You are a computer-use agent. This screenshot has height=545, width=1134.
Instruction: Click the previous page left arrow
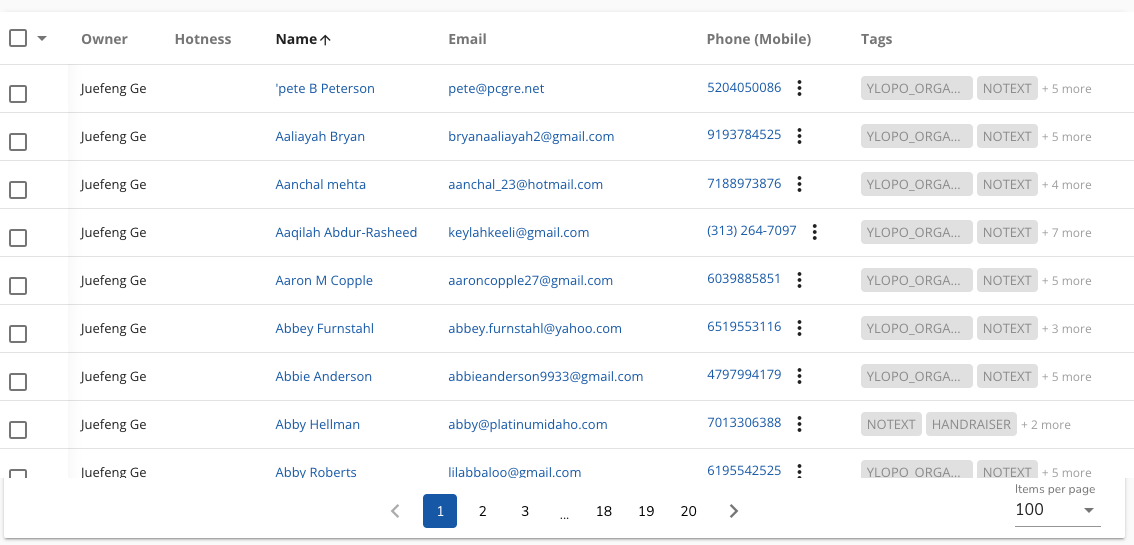(x=395, y=511)
